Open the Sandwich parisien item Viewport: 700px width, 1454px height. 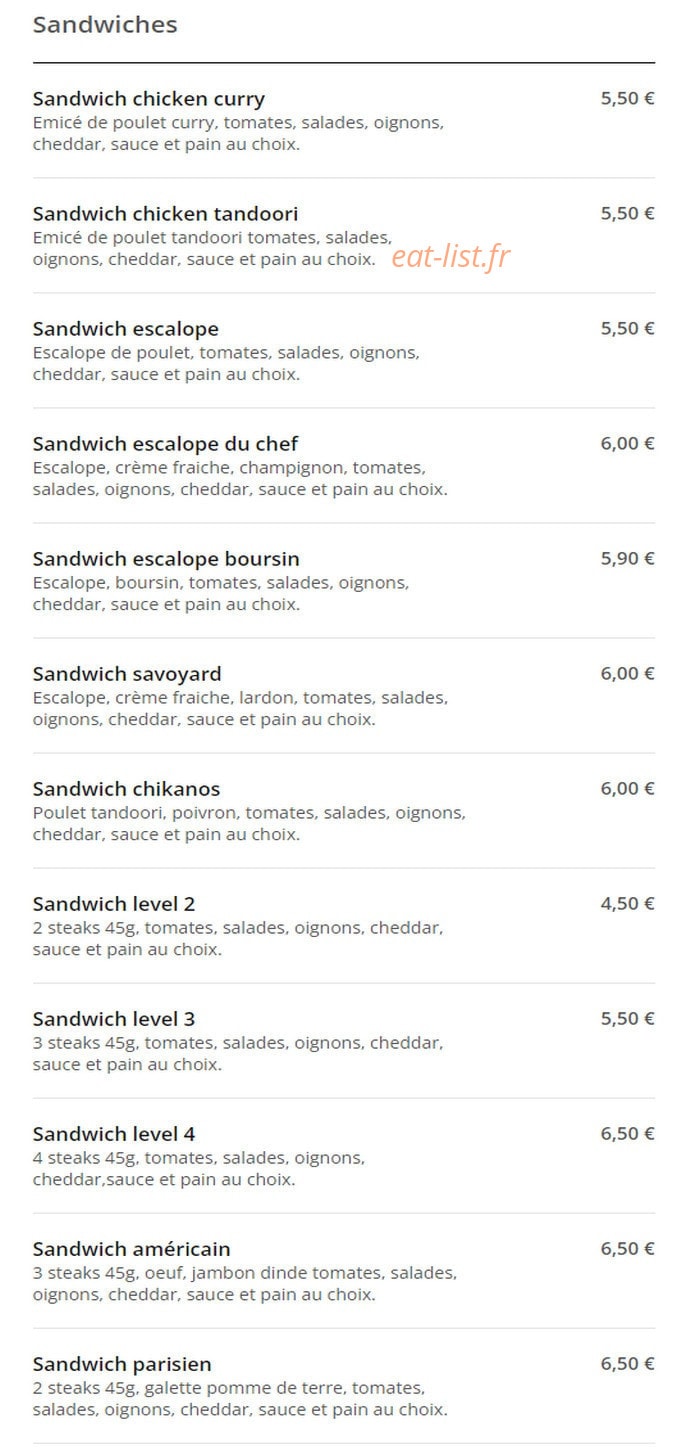[343, 1386]
